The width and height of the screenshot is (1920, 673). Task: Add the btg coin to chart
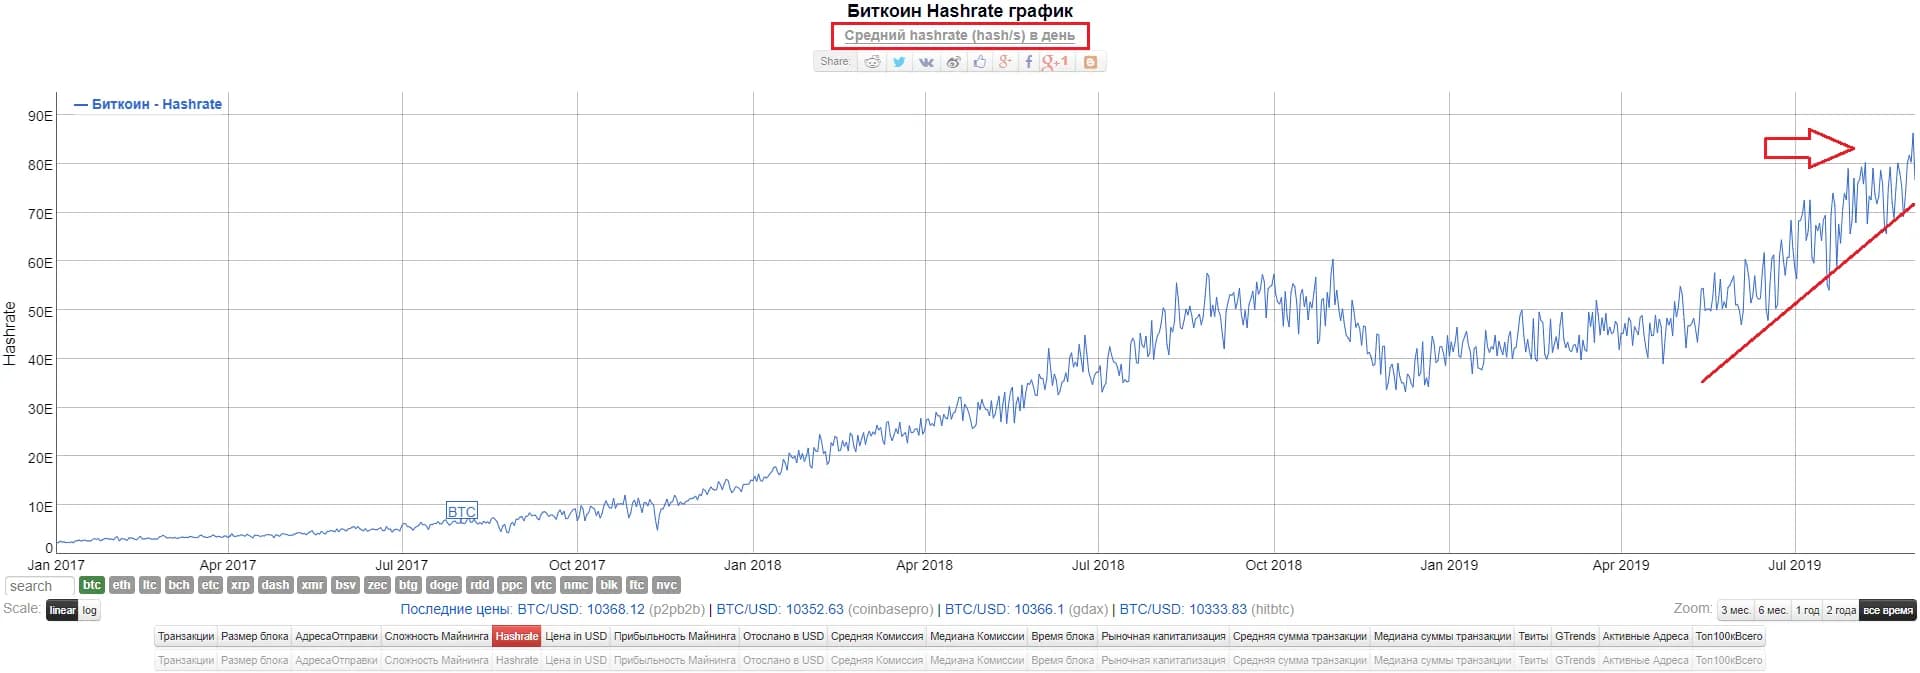(x=408, y=585)
